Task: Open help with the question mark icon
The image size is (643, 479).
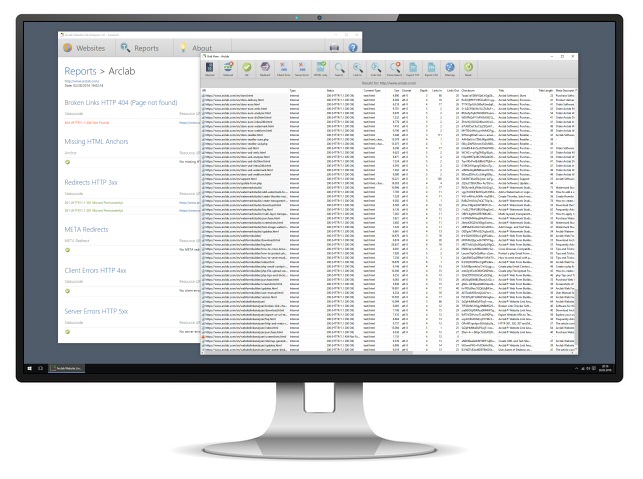Action: pyautogui.click(x=353, y=48)
